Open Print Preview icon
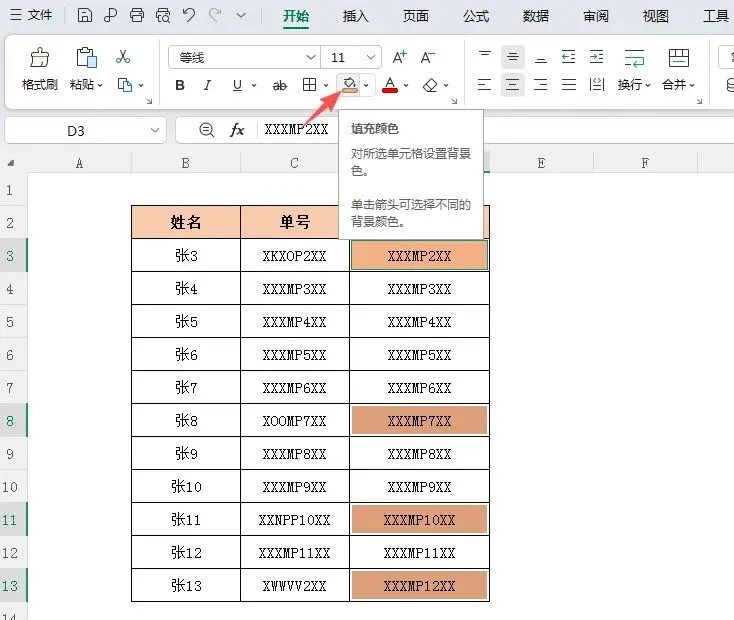This screenshot has width=734, height=620. tap(163, 15)
